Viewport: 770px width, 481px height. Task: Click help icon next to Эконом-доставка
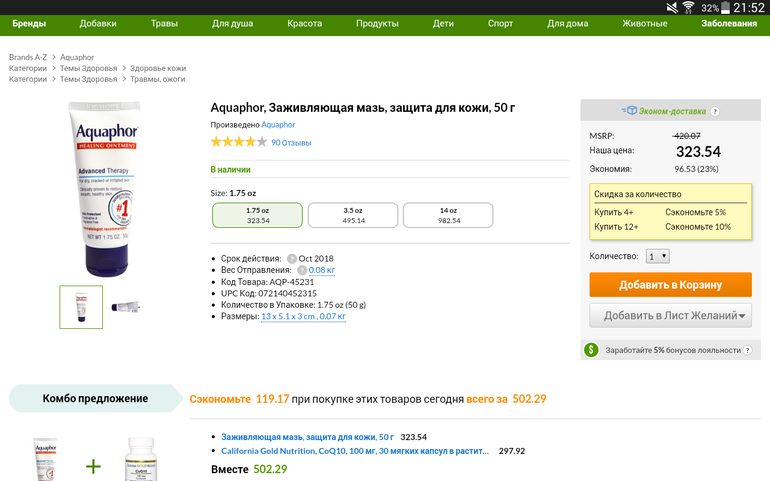pos(715,112)
